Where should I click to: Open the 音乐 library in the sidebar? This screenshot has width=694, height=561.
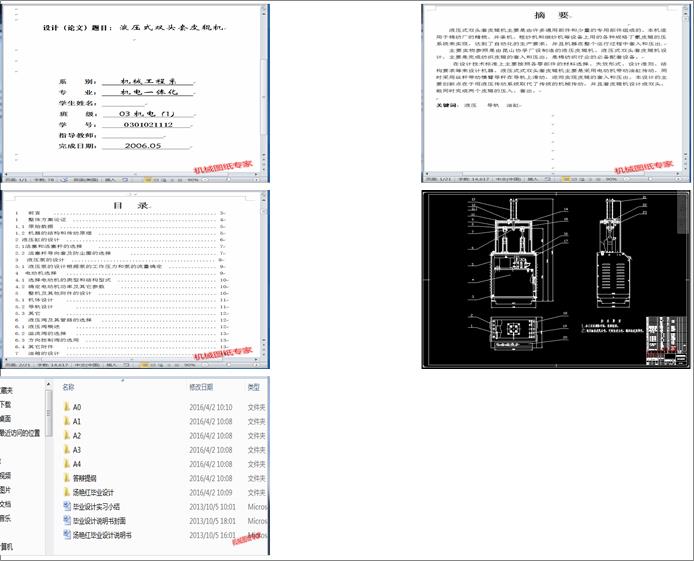5,518
